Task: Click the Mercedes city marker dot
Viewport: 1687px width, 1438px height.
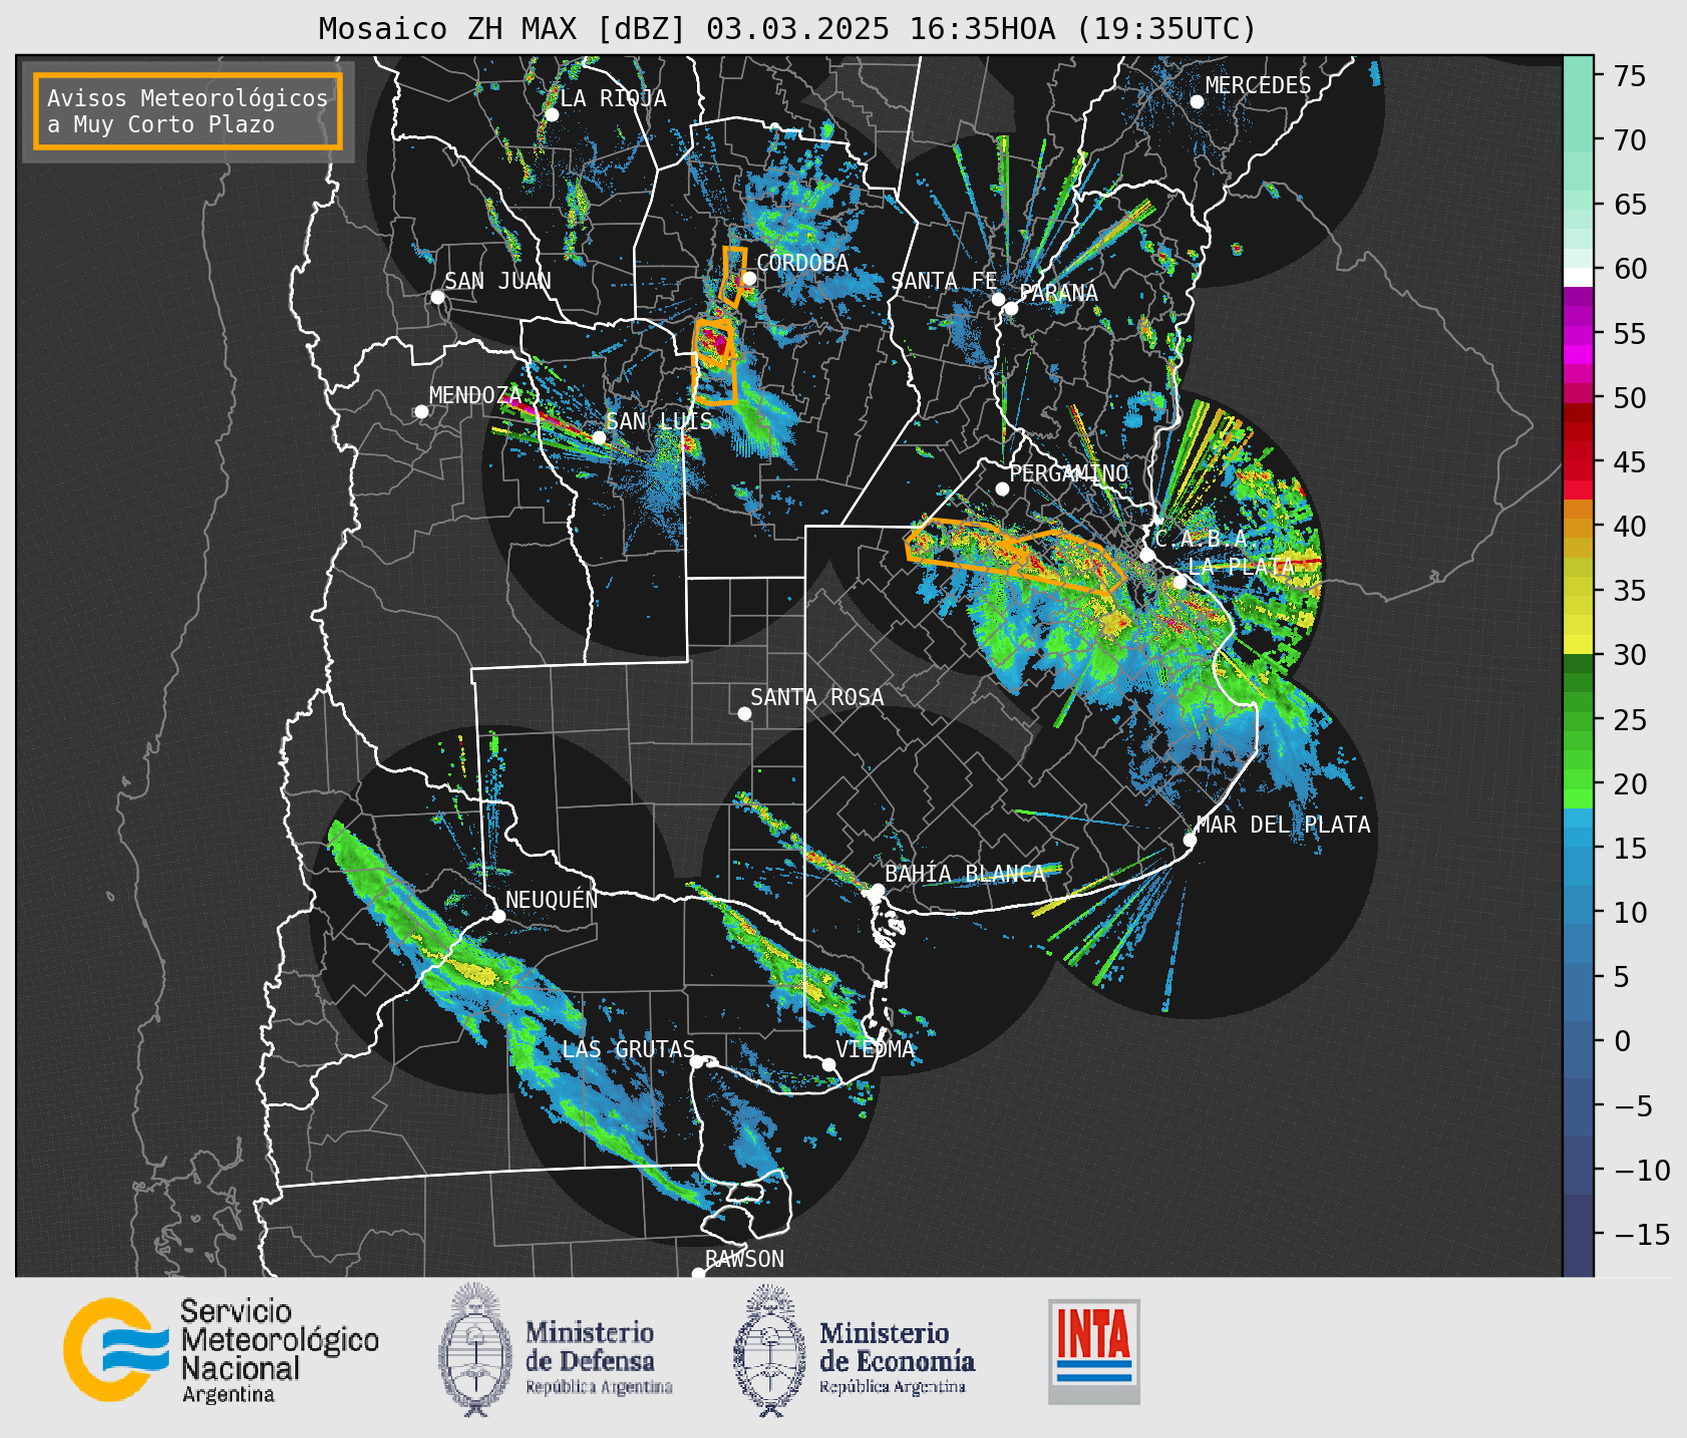Action: (x=1197, y=102)
